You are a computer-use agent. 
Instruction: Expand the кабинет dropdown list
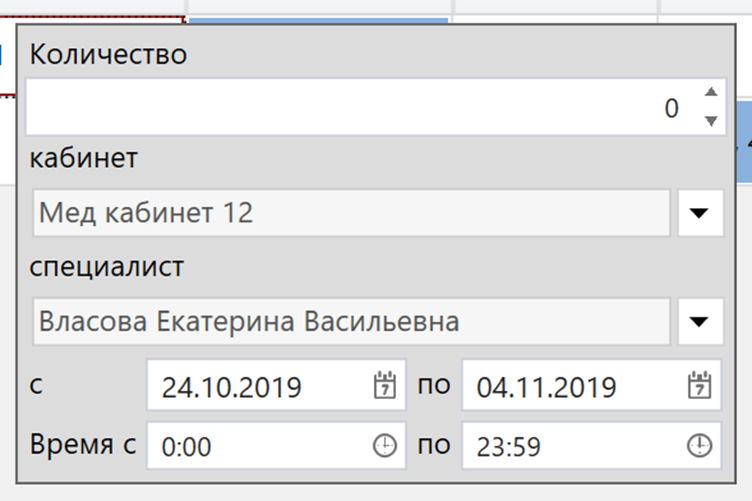[x=700, y=213]
